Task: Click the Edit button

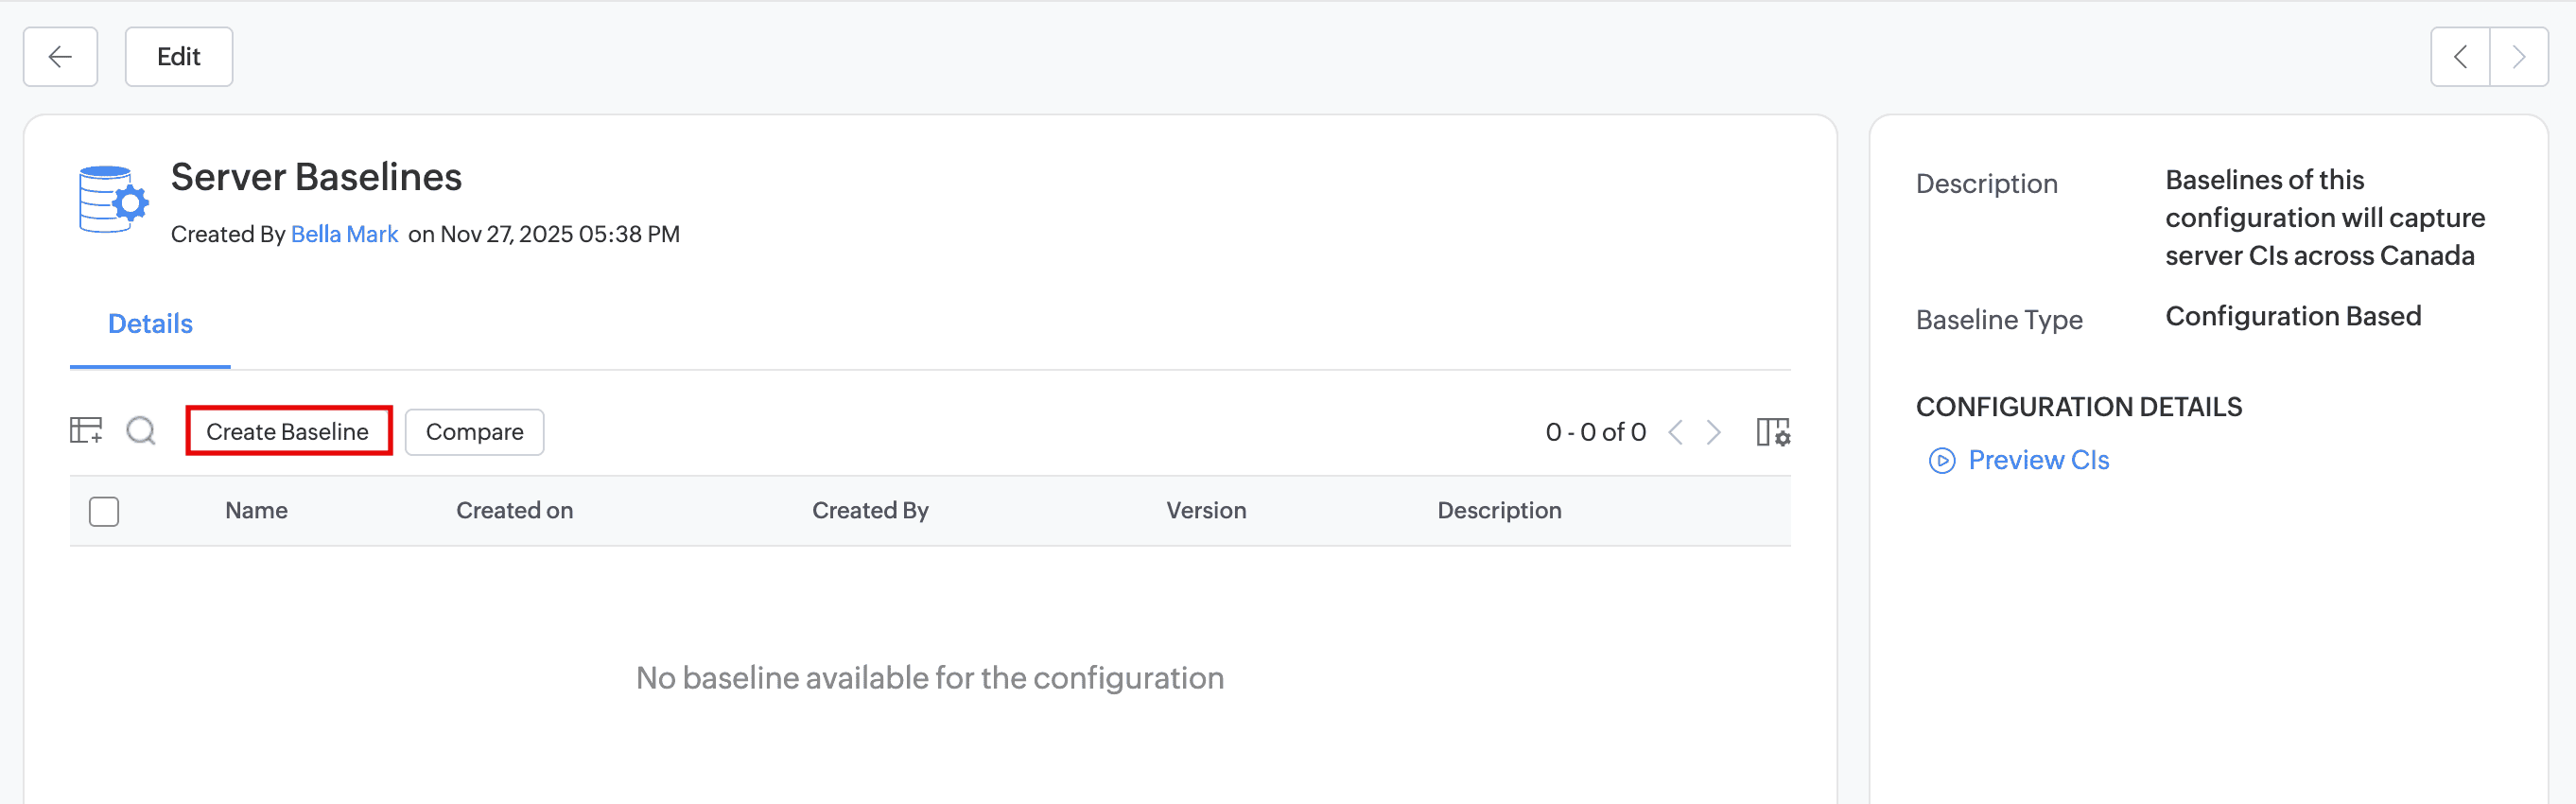Action: [179, 57]
